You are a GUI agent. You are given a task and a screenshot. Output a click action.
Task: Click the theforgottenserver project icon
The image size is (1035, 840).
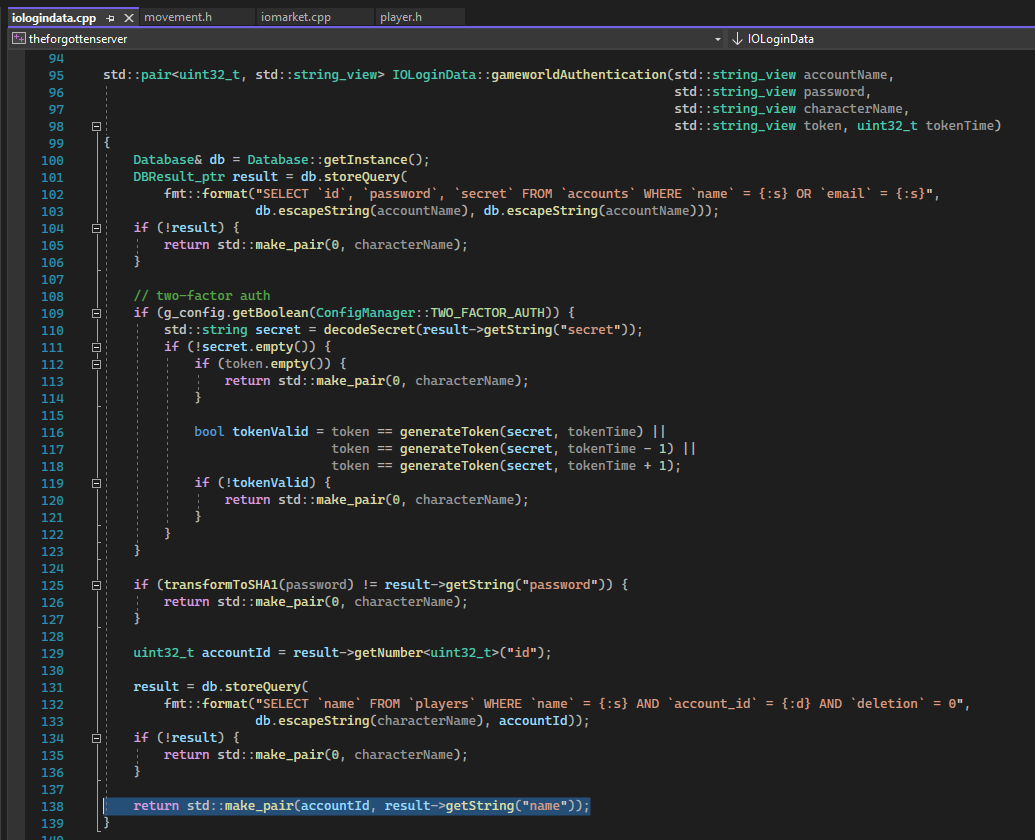click(18, 38)
